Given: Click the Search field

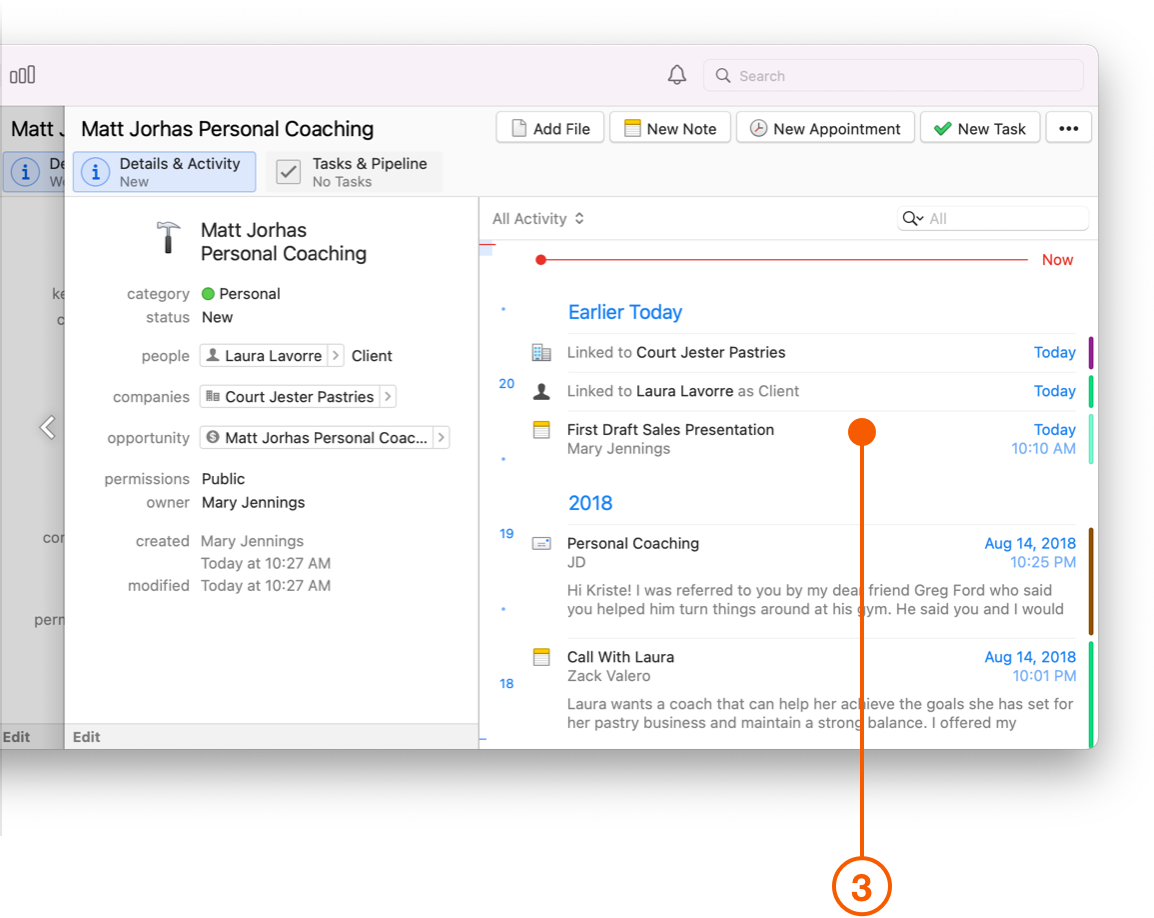Looking at the screenshot, I should pos(893,76).
